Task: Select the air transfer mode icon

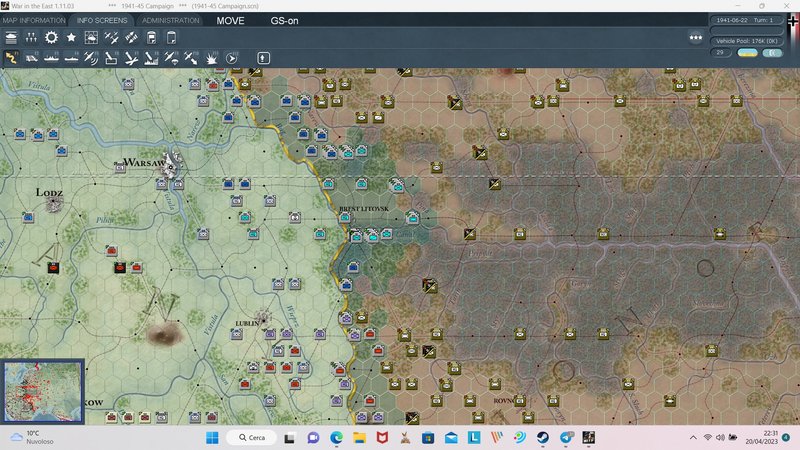Action: (x=191, y=58)
